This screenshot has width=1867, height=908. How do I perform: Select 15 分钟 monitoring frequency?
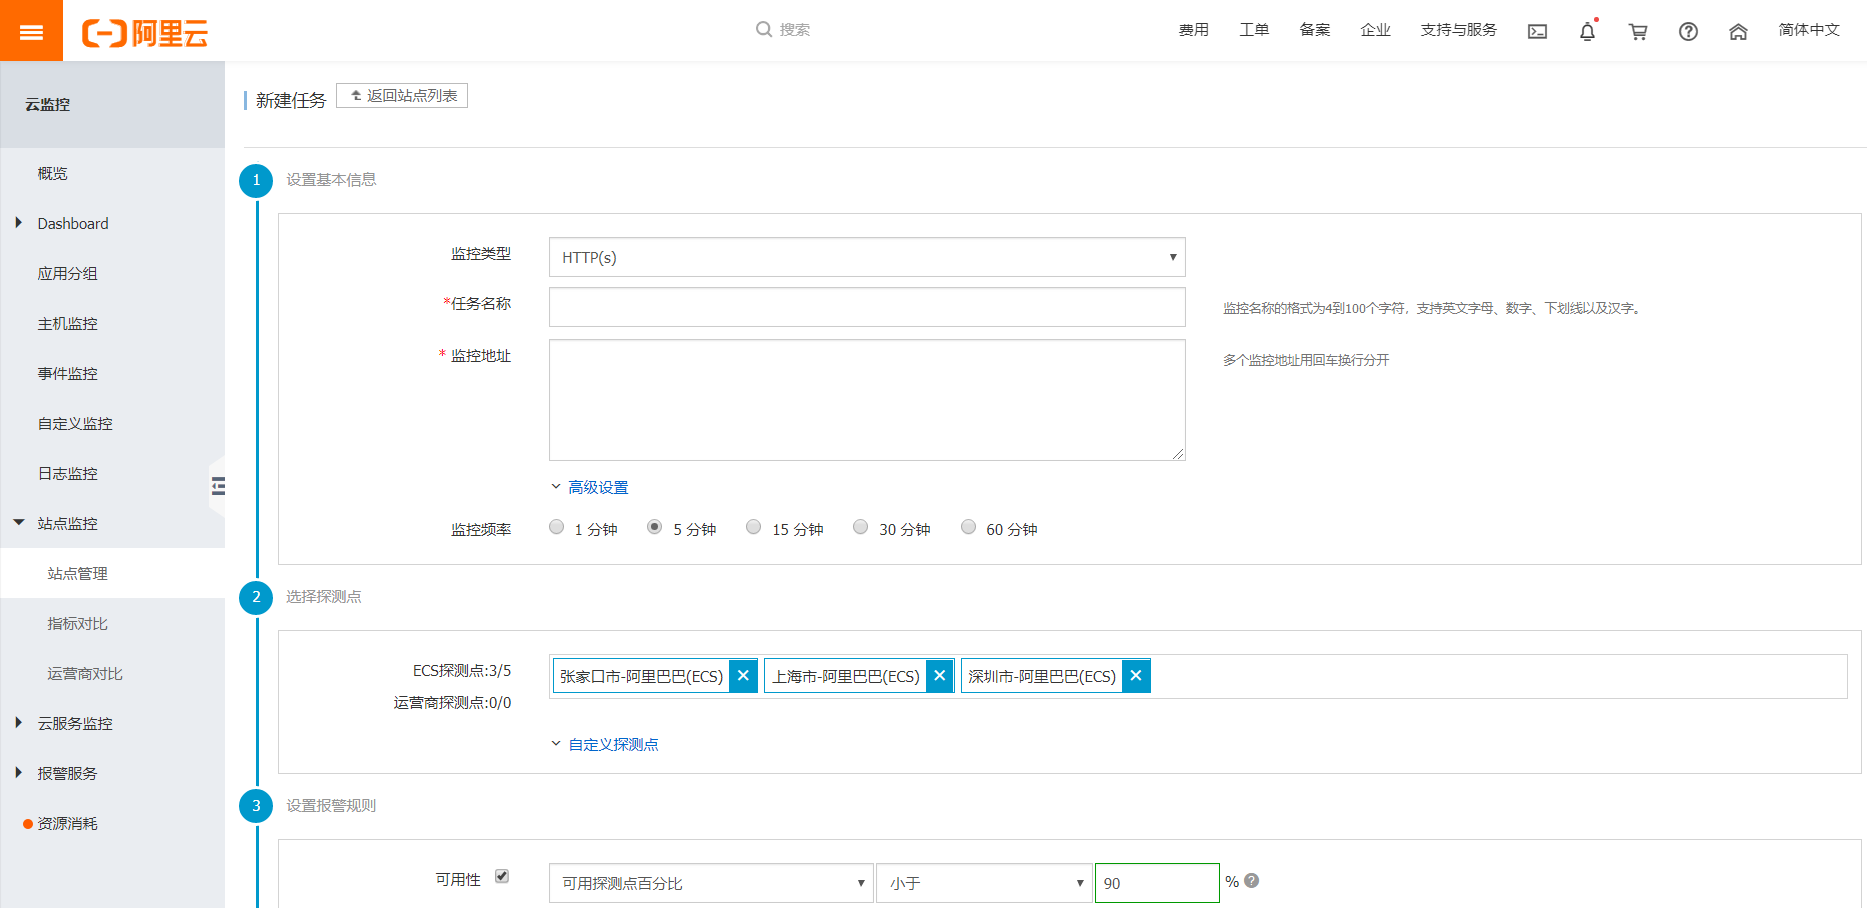(x=754, y=527)
